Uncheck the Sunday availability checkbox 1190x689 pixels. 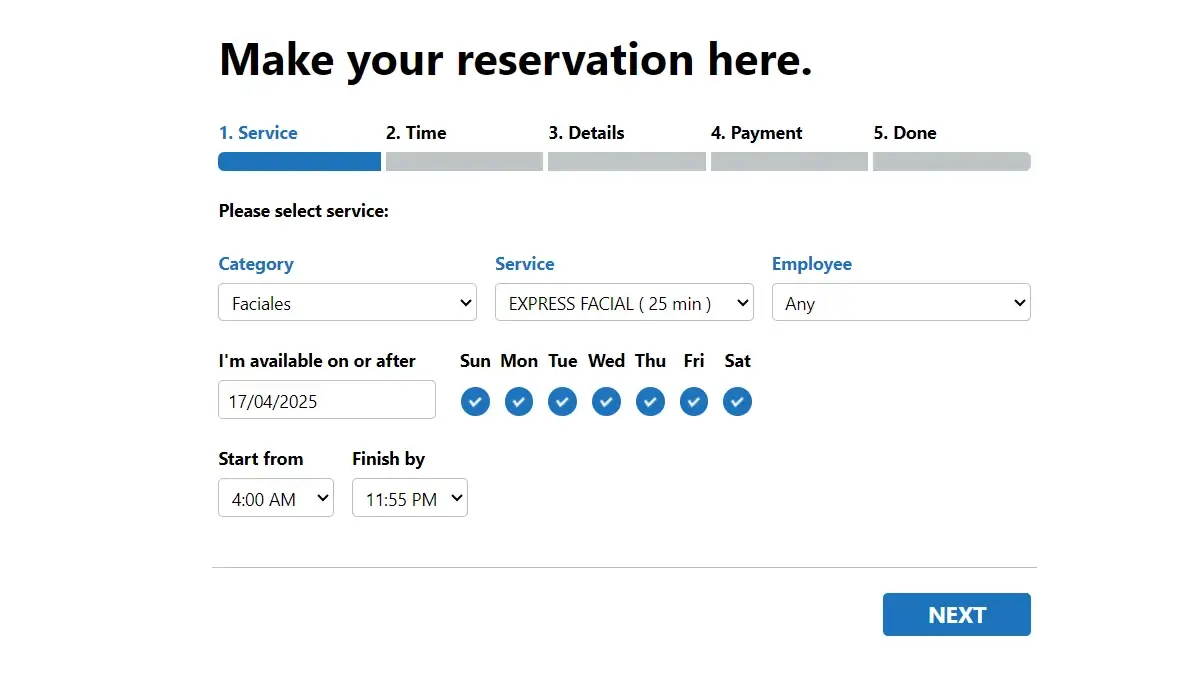tap(475, 402)
